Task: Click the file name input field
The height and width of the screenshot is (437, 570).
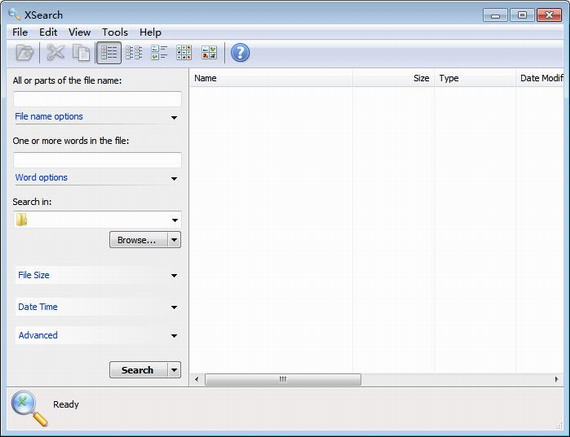Action: pyautogui.click(x=97, y=99)
